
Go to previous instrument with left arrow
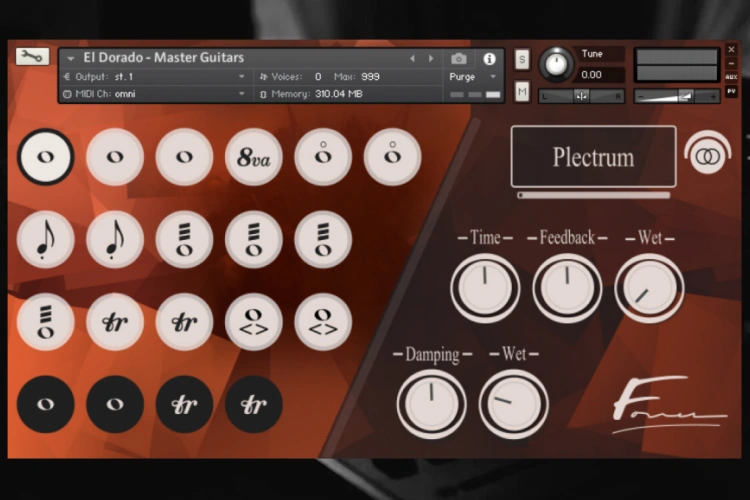tap(412, 59)
